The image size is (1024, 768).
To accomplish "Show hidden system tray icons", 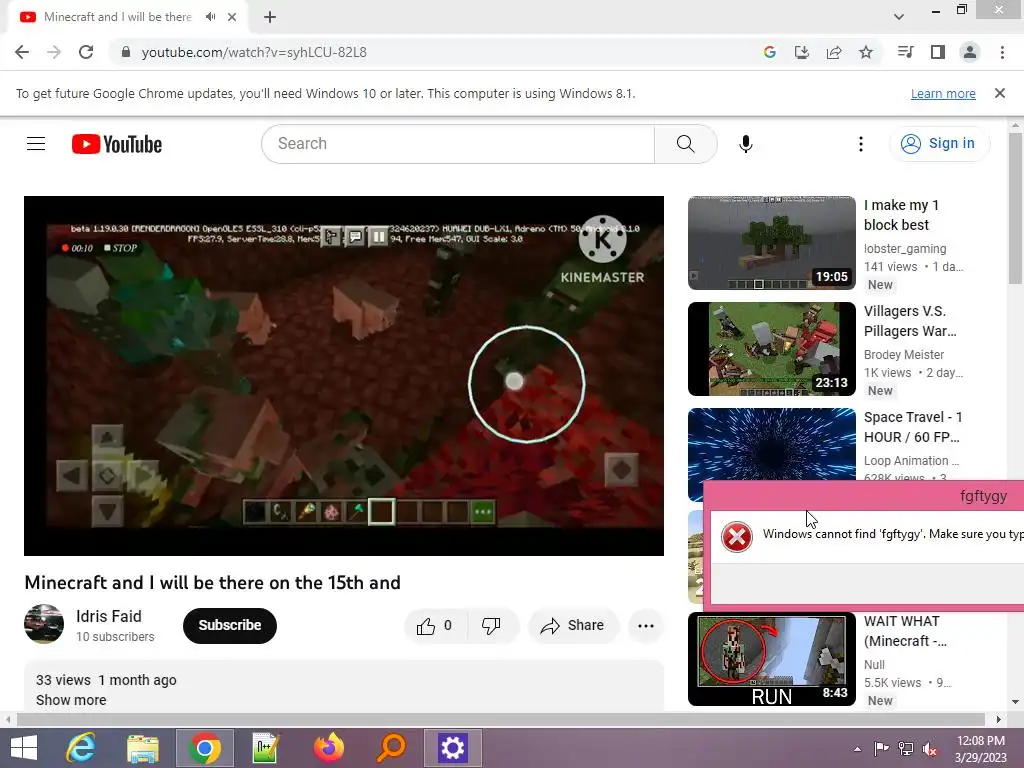I will point(857,749).
